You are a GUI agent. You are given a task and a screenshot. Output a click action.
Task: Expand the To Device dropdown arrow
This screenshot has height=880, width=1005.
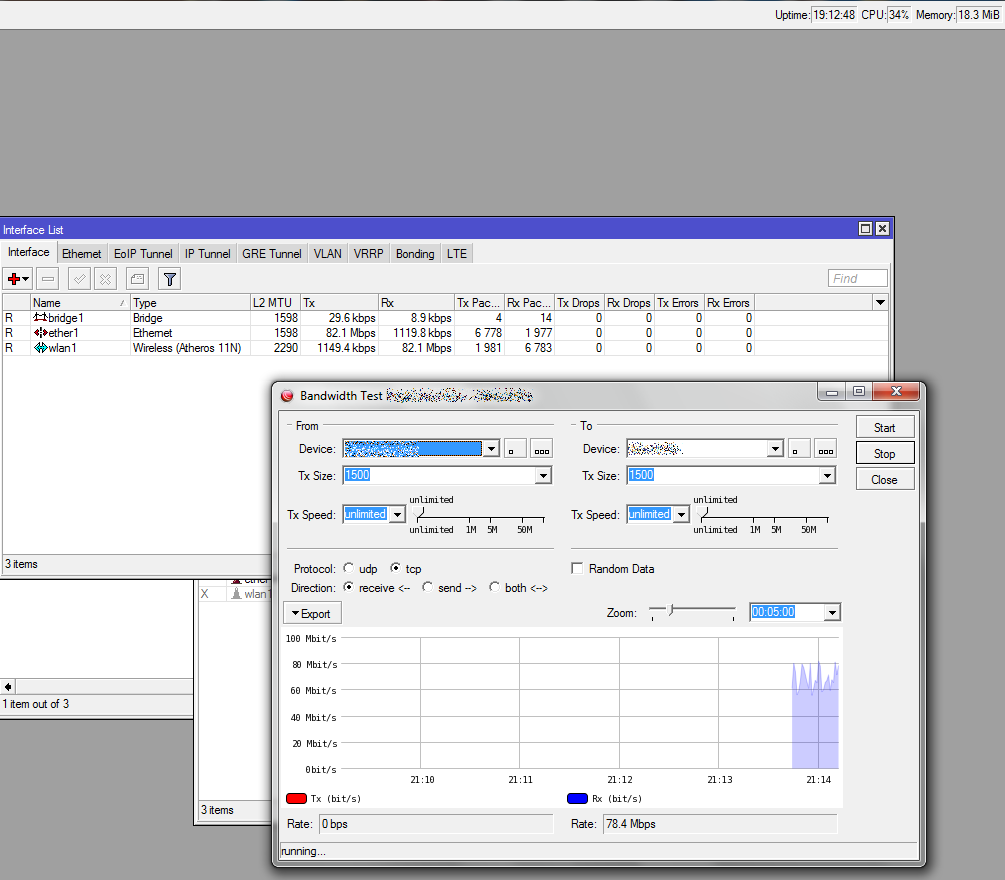(775, 450)
